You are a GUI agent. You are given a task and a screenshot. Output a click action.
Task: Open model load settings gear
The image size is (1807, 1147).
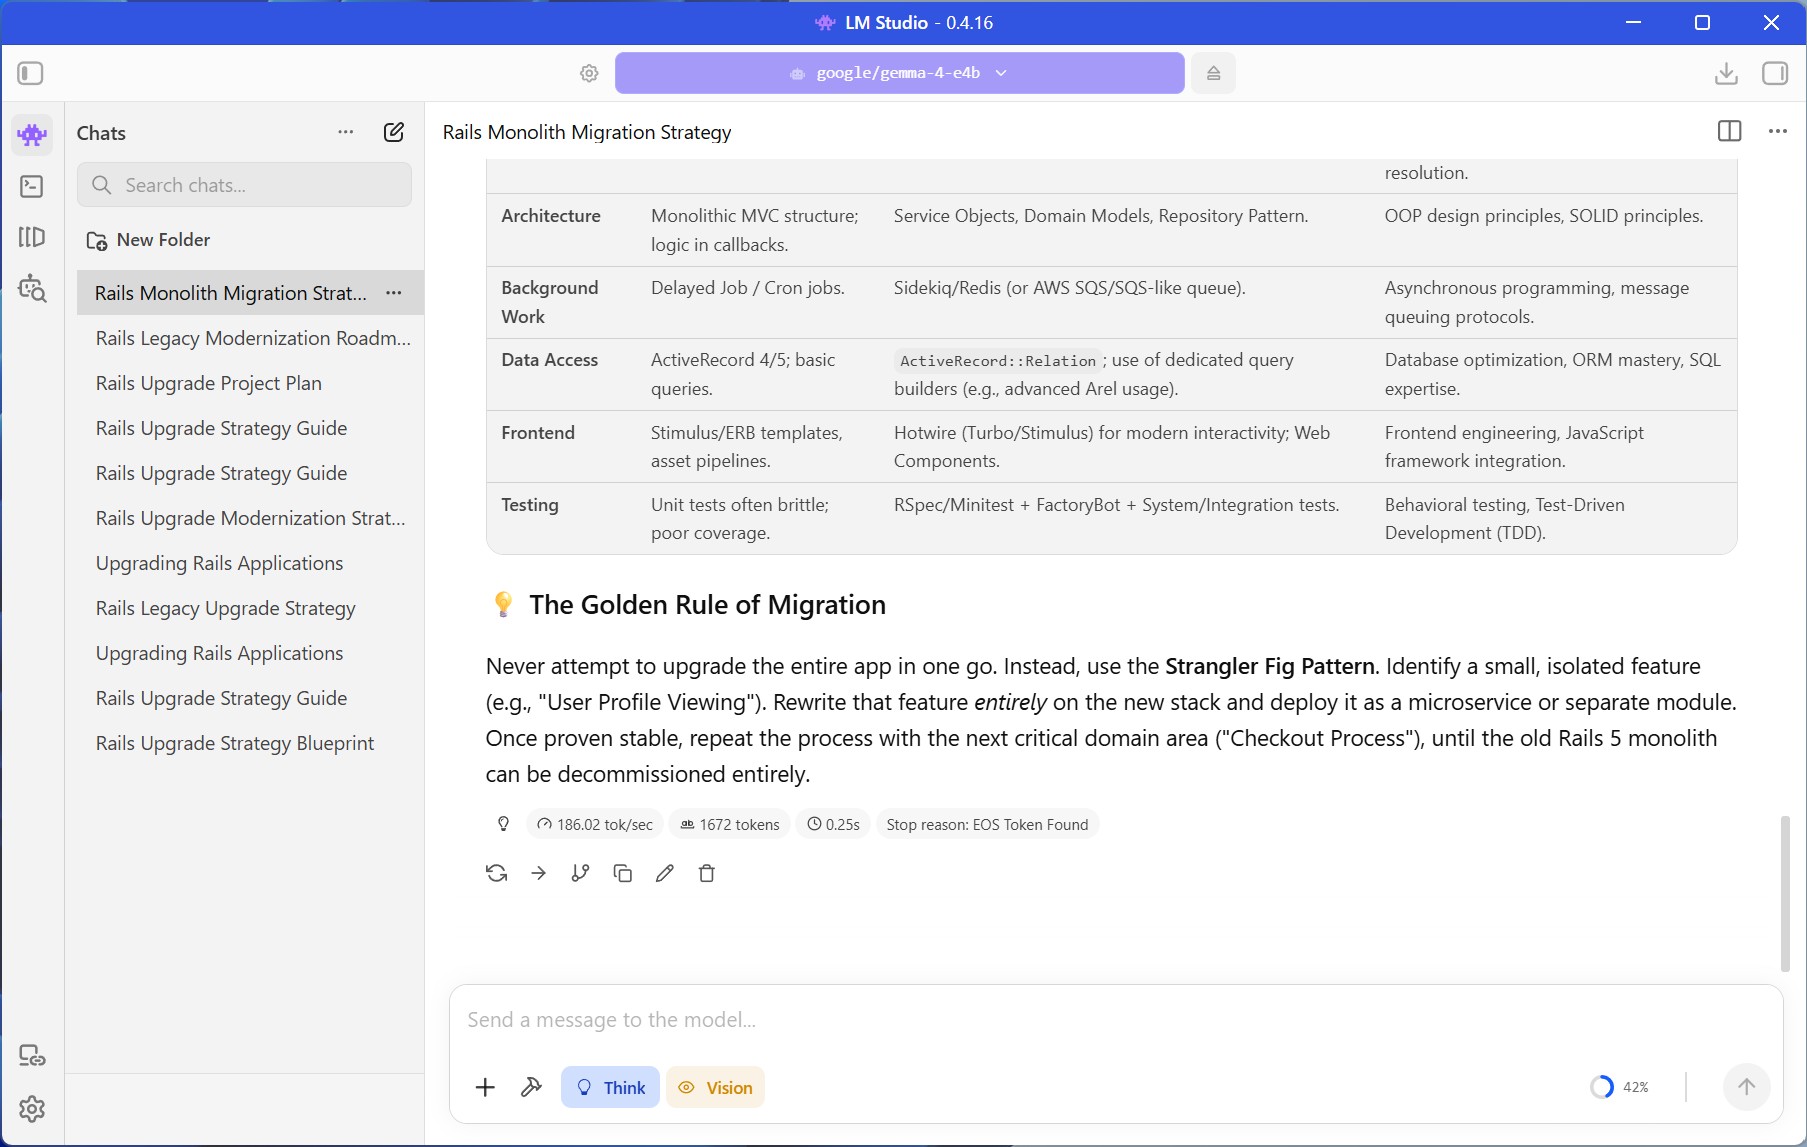589,73
